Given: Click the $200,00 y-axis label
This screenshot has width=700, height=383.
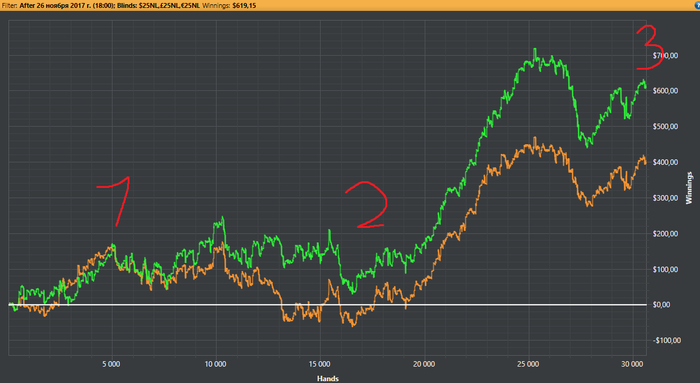Looking at the screenshot, I should coord(665,233).
